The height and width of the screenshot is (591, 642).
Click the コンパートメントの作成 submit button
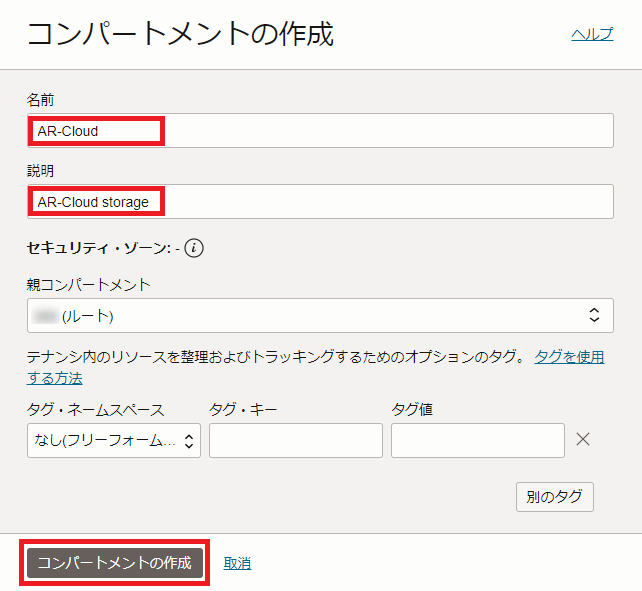(114, 563)
